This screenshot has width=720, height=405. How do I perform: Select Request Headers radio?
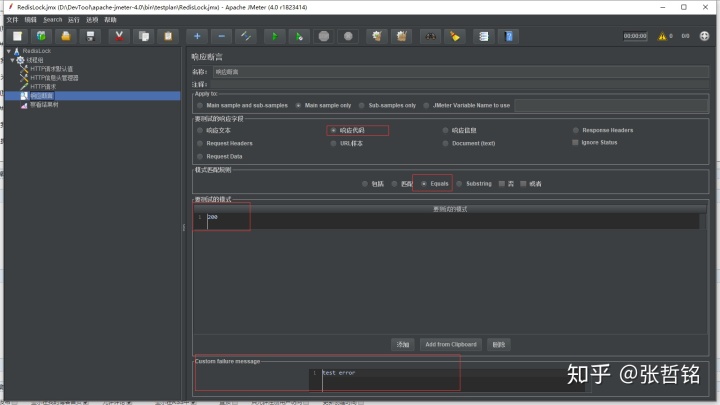[225, 143]
